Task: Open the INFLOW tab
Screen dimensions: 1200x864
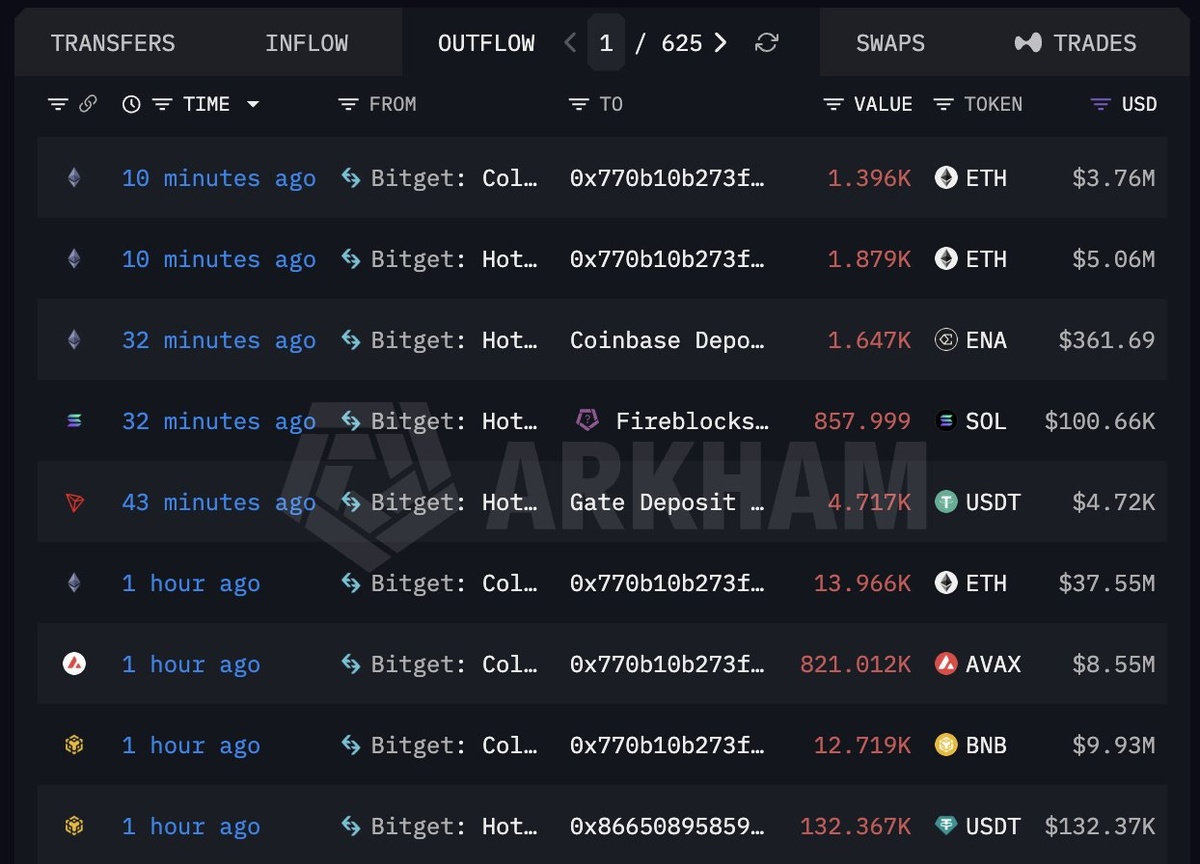Action: pos(307,43)
